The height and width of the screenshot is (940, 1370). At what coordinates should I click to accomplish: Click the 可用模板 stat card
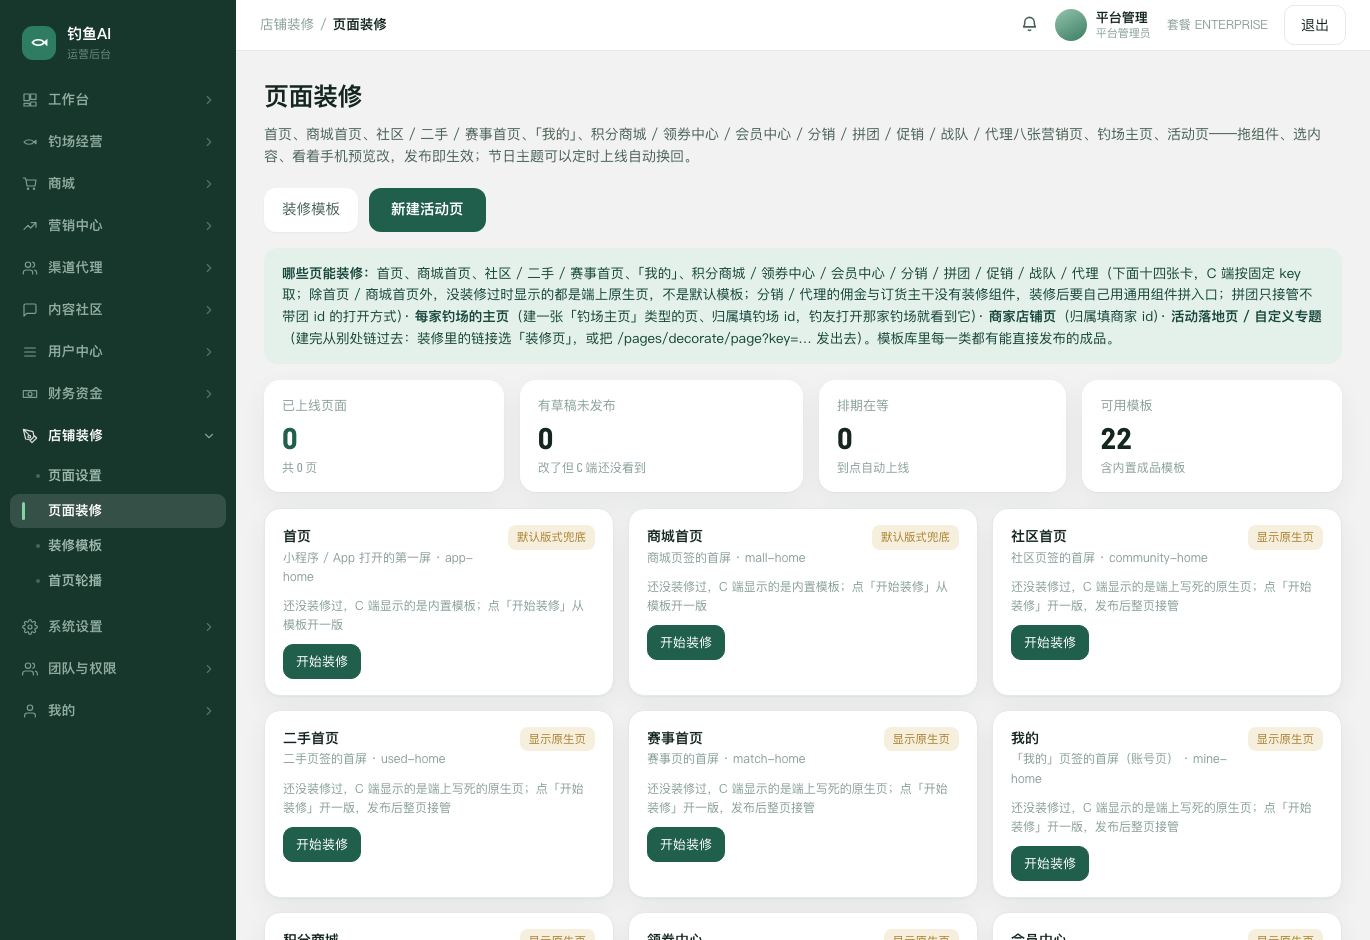pos(1212,436)
